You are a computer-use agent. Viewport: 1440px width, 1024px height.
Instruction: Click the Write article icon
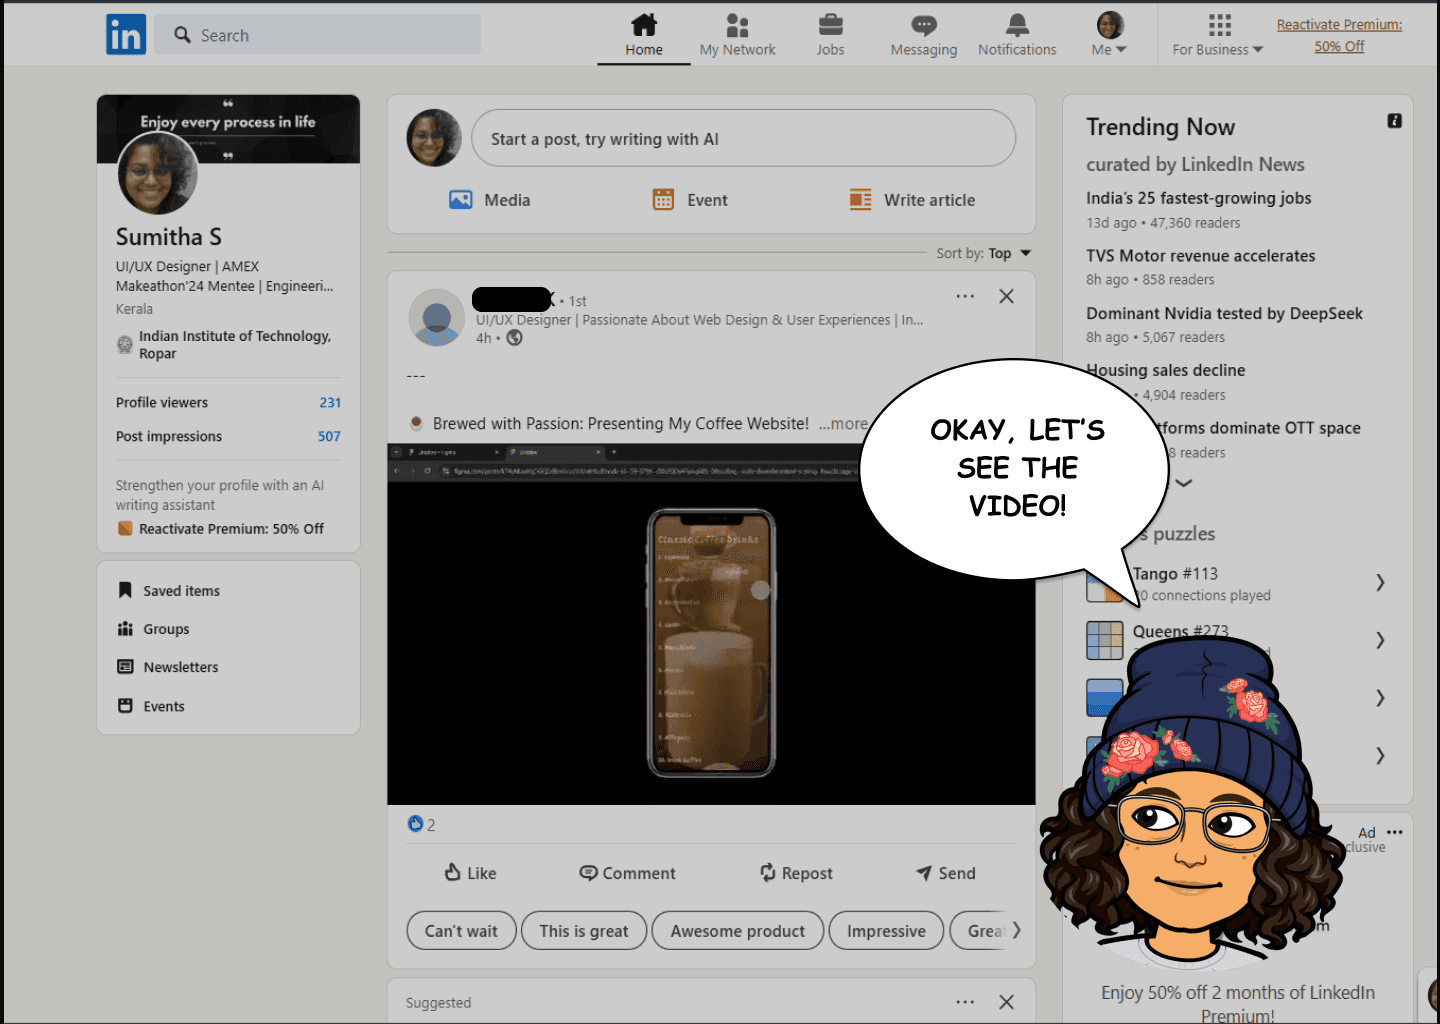point(860,200)
